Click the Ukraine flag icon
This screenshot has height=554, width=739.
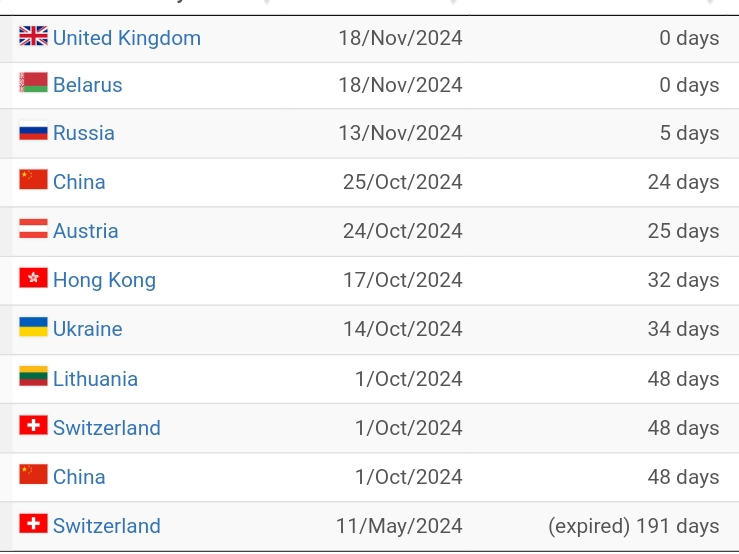[x=33, y=327]
